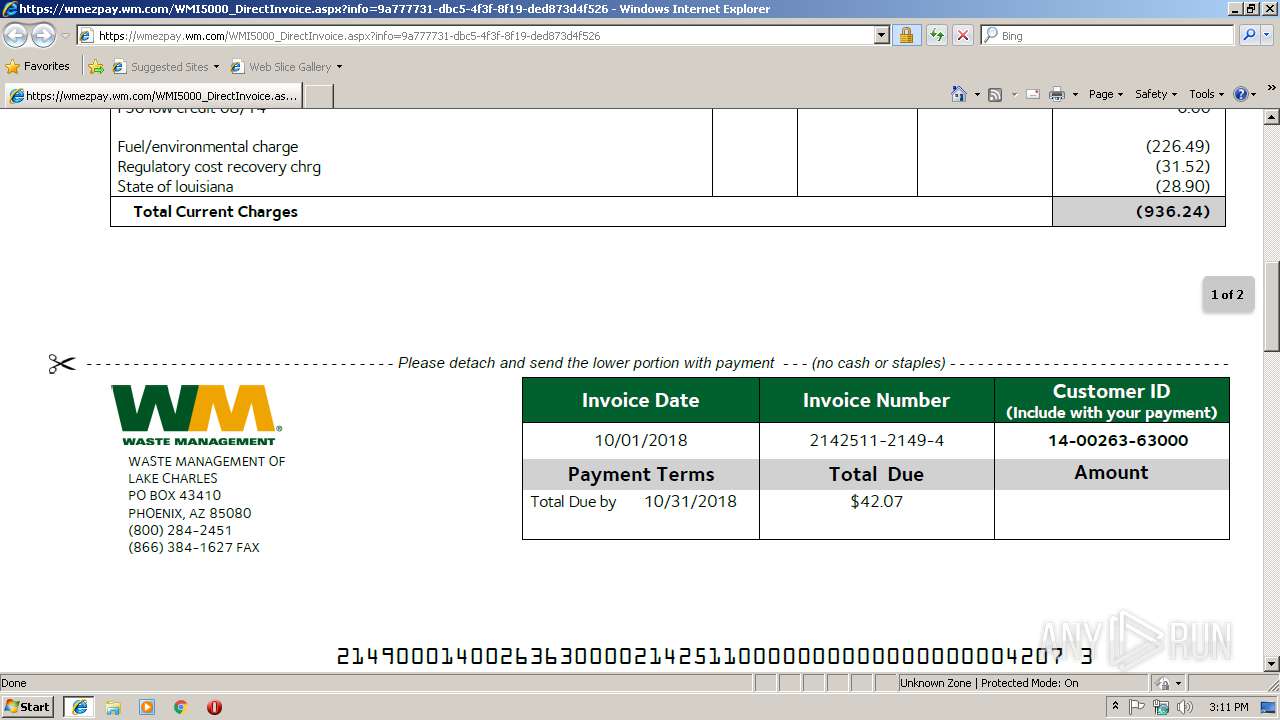Open the Safety menu
The height and width of the screenshot is (720, 1280).
1156,94
